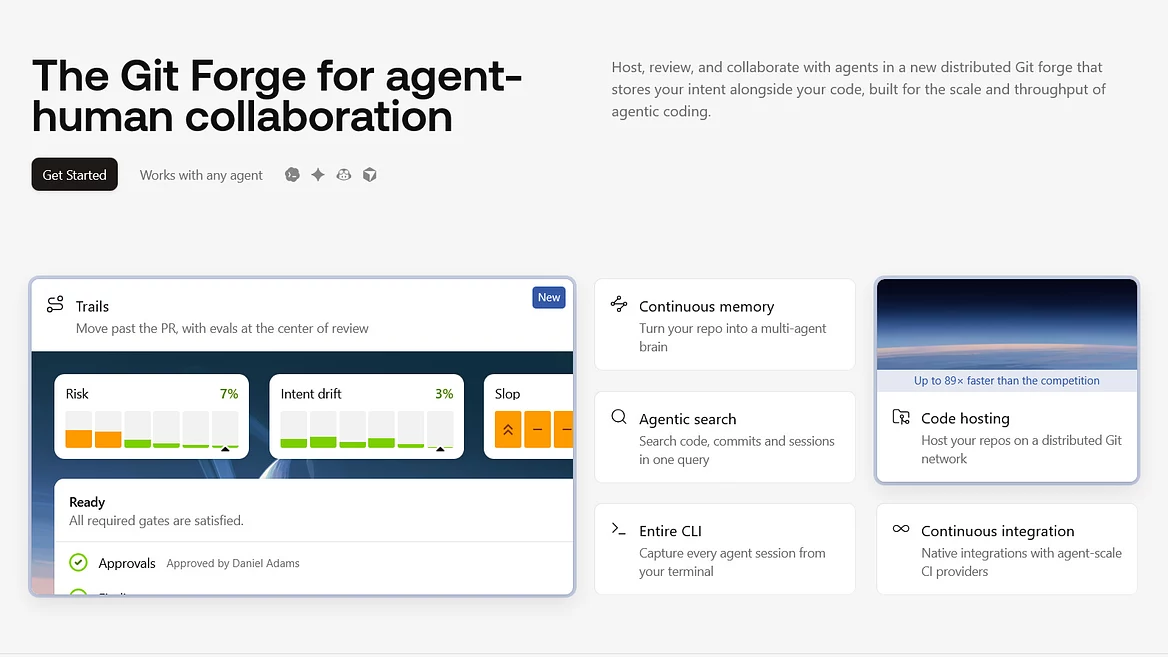Click the Continuous integration infinity icon
Viewport: 1168px width, 657px height.
pos(901,529)
